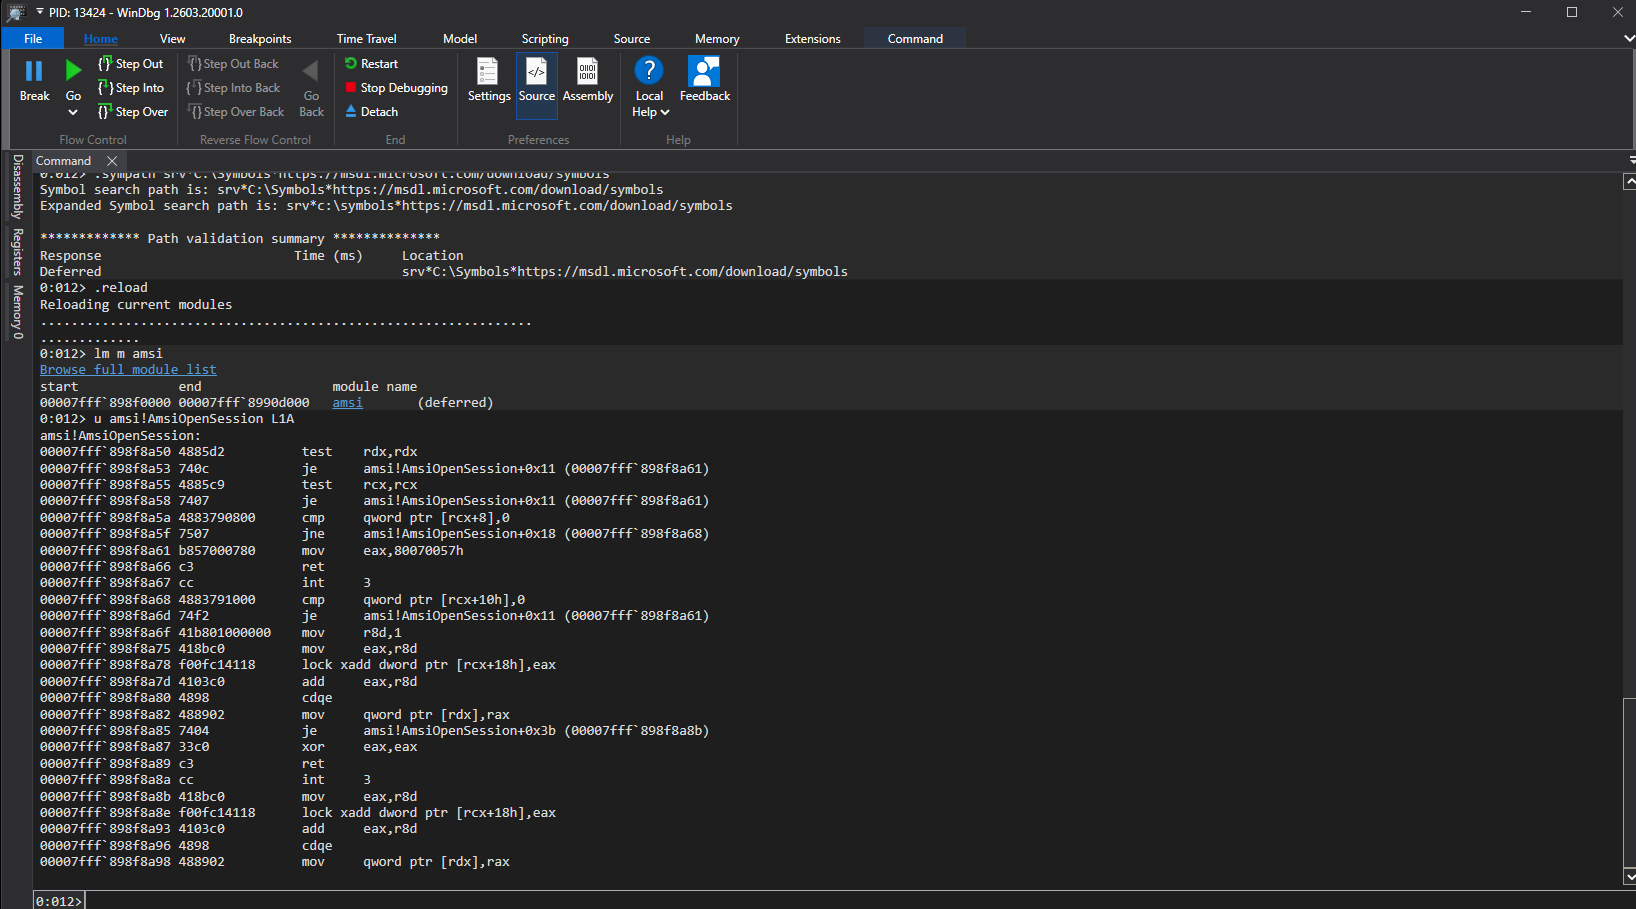Image resolution: width=1636 pixels, height=909 pixels.
Task: Click the Go Back arrow icon
Action: click(311, 71)
